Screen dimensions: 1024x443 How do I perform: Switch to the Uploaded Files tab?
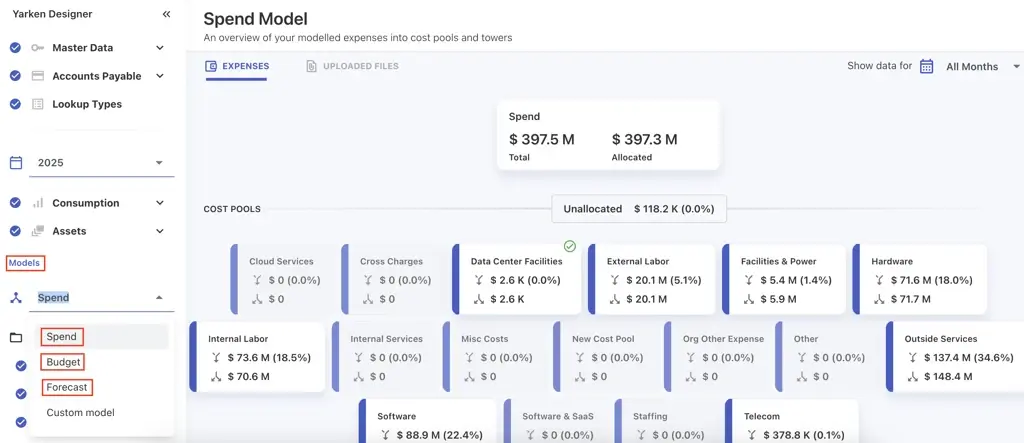(352, 67)
